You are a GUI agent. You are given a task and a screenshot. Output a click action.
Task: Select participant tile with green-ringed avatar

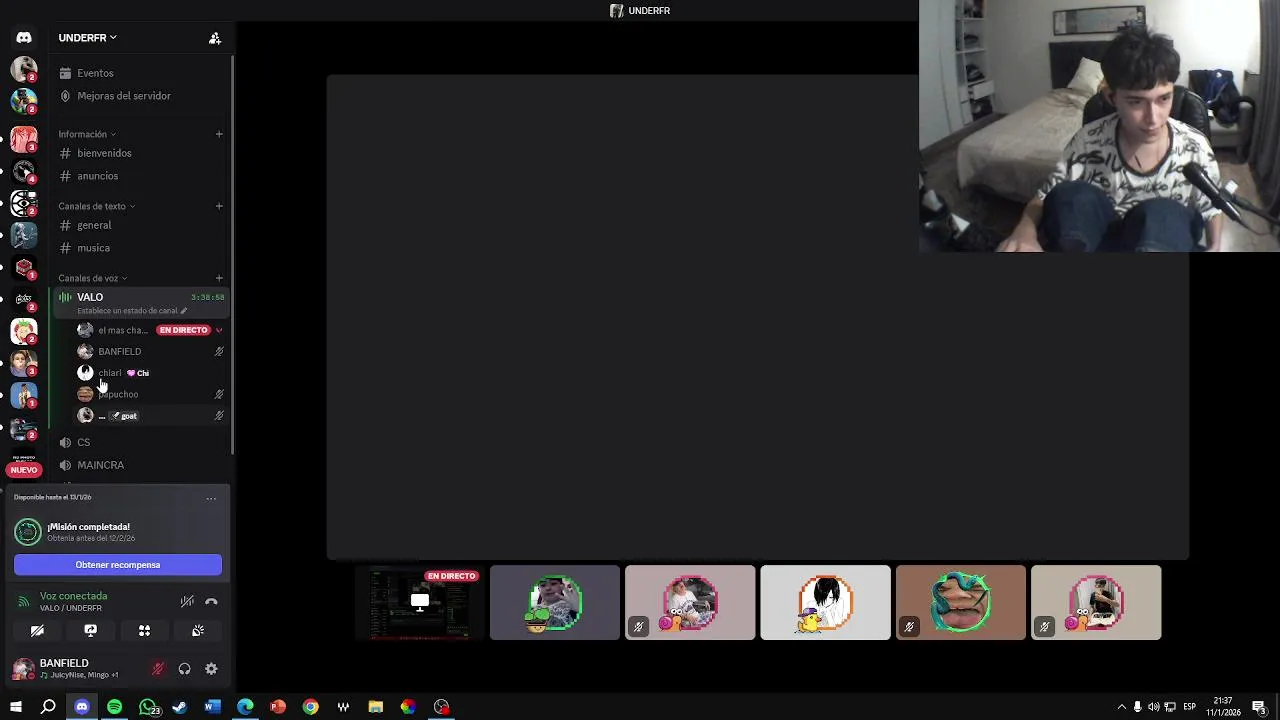coord(555,602)
